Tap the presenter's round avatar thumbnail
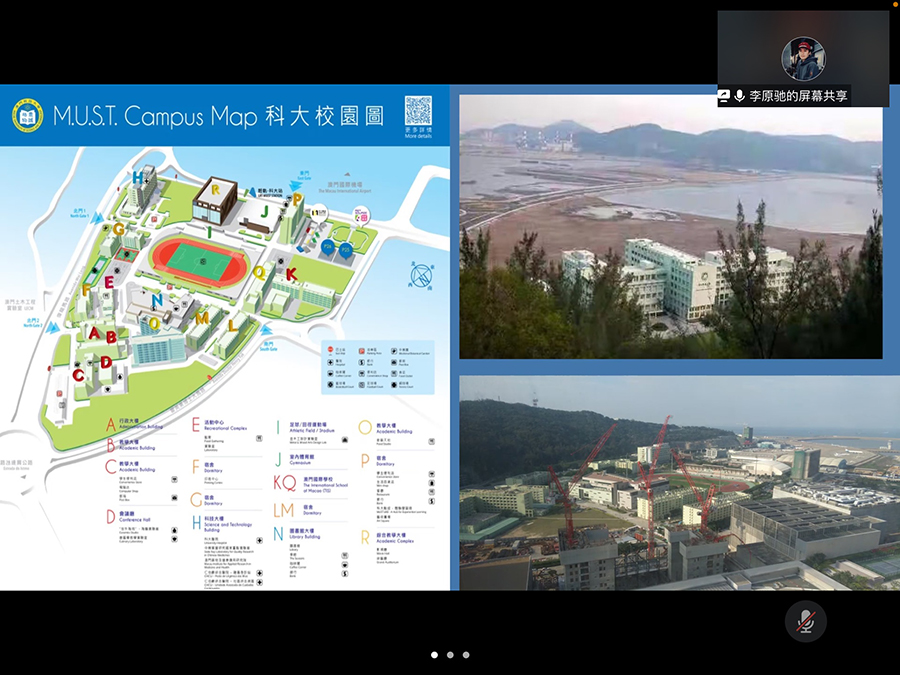The image size is (900, 675). pos(803,59)
